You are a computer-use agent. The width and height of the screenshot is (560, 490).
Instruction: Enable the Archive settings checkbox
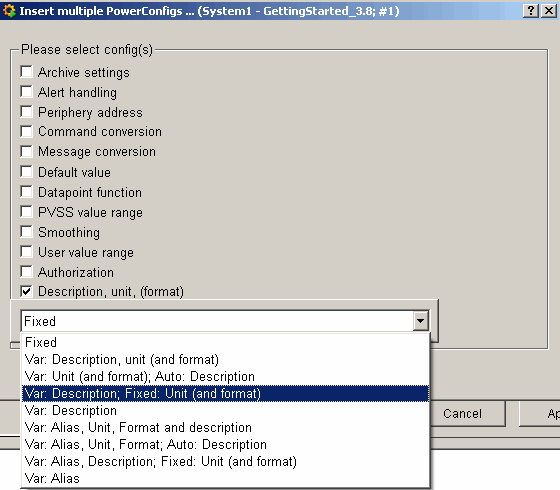(x=26, y=71)
